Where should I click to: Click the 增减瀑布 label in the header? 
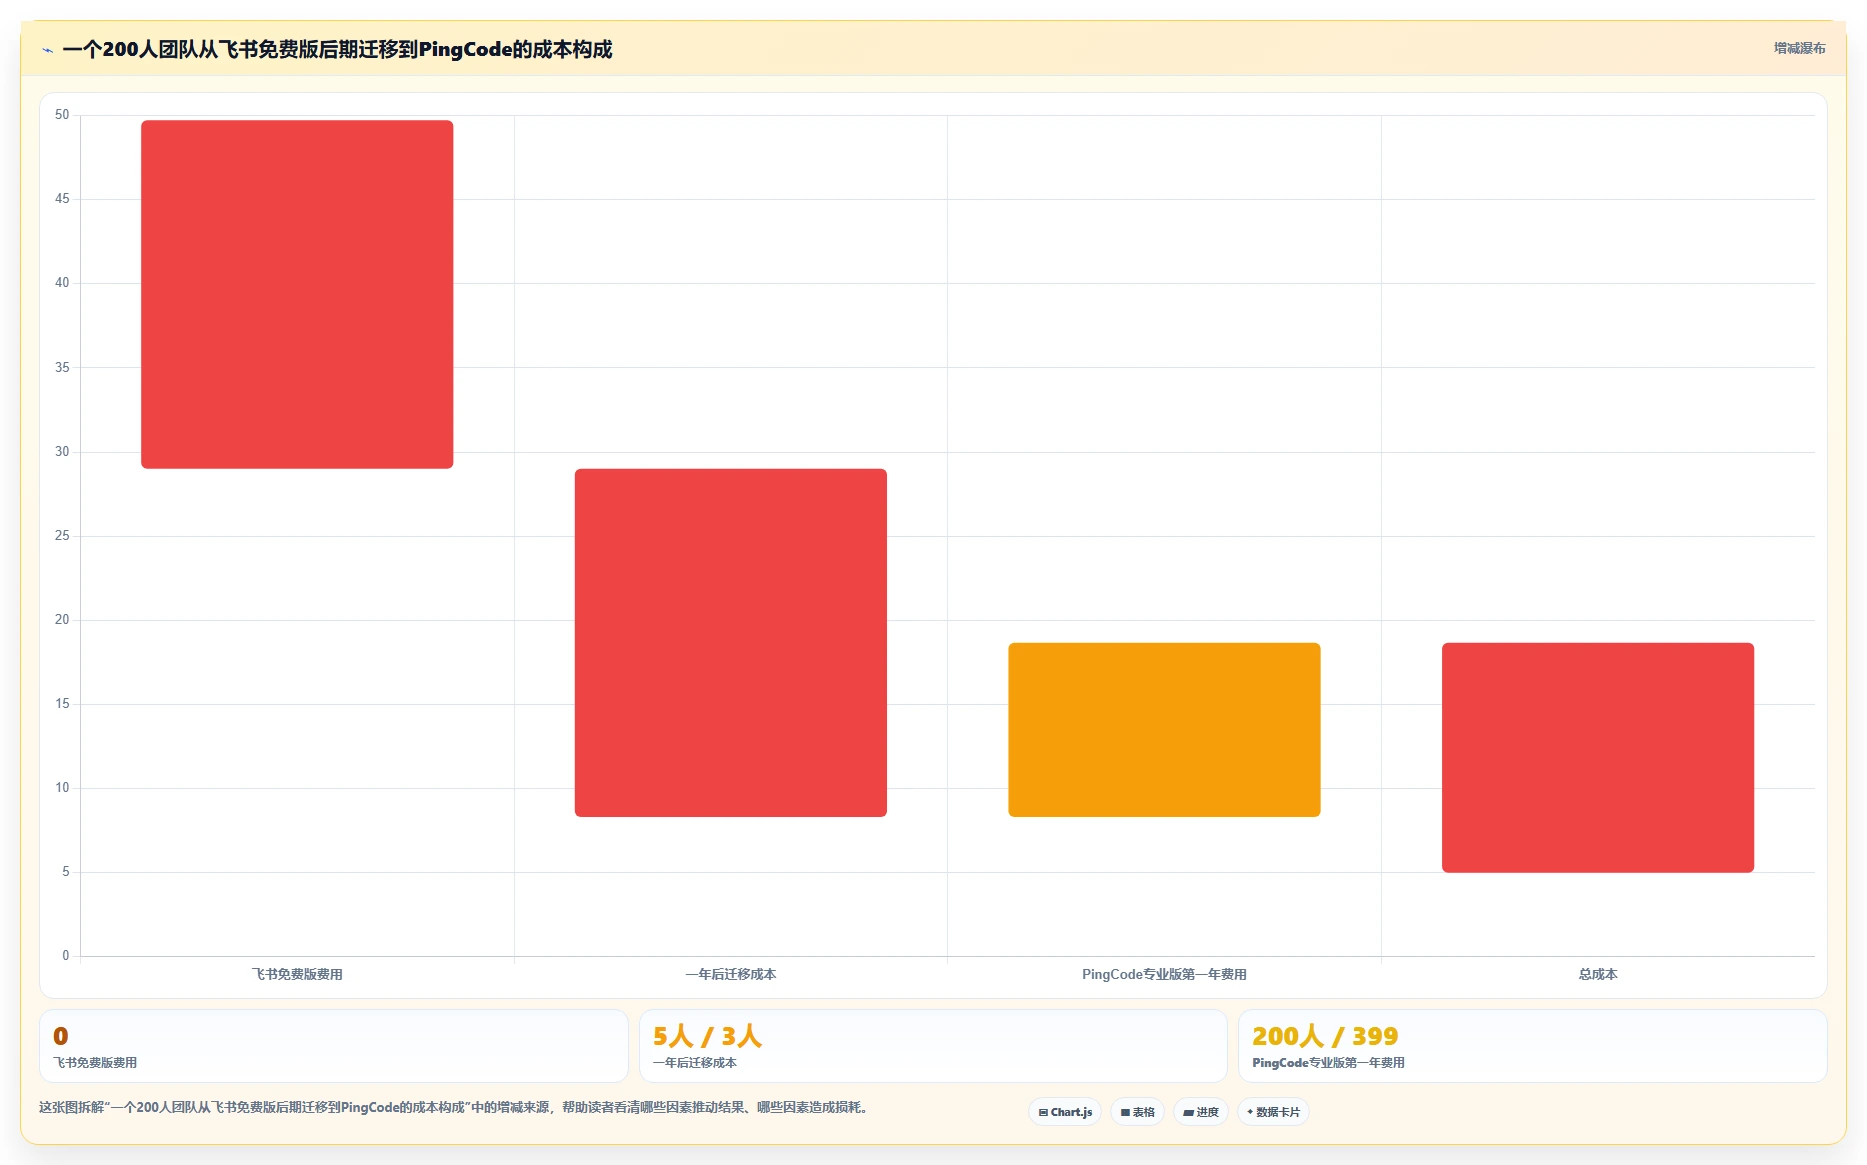pyautogui.click(x=1799, y=48)
